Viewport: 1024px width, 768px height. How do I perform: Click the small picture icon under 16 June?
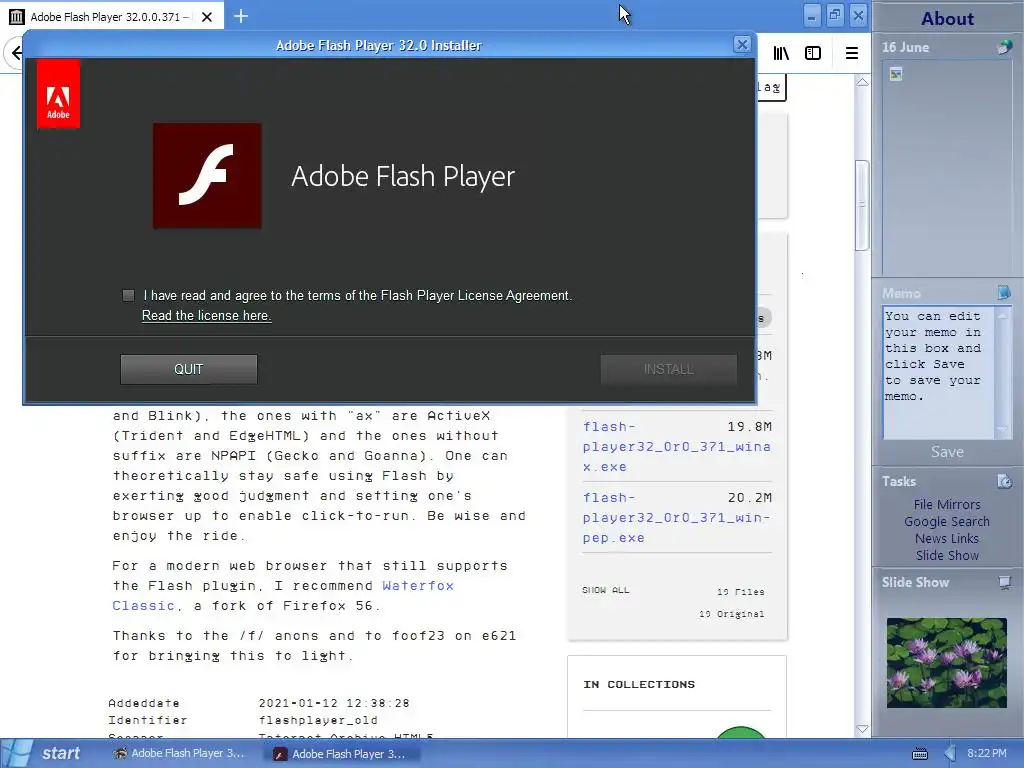[896, 74]
